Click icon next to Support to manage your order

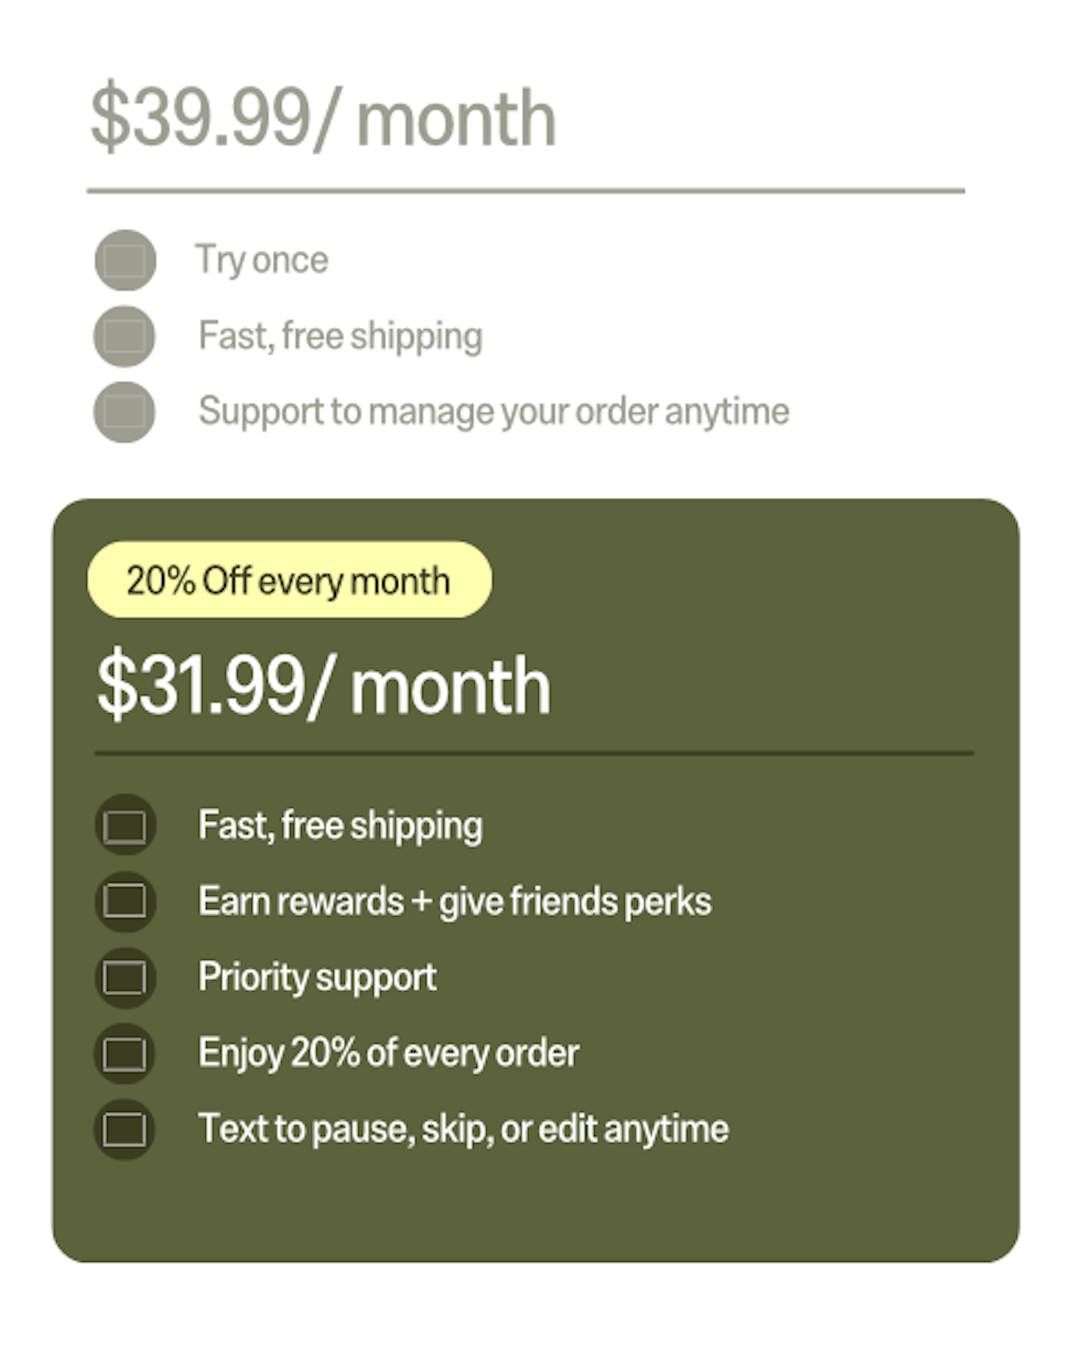click(125, 412)
